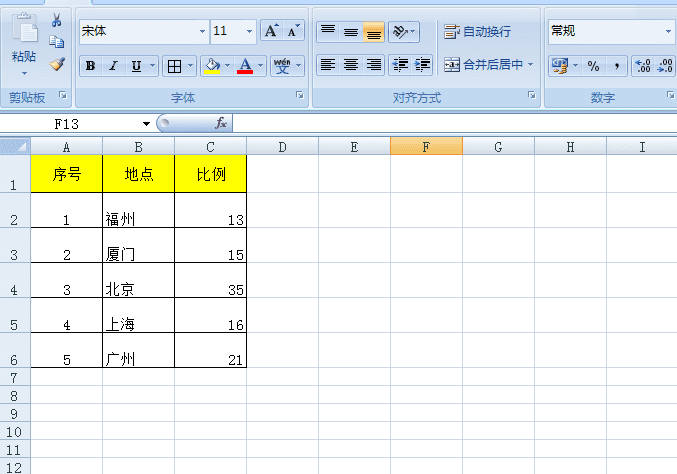Select the column D header
Screen dimensions: 677x474
(x=282, y=147)
